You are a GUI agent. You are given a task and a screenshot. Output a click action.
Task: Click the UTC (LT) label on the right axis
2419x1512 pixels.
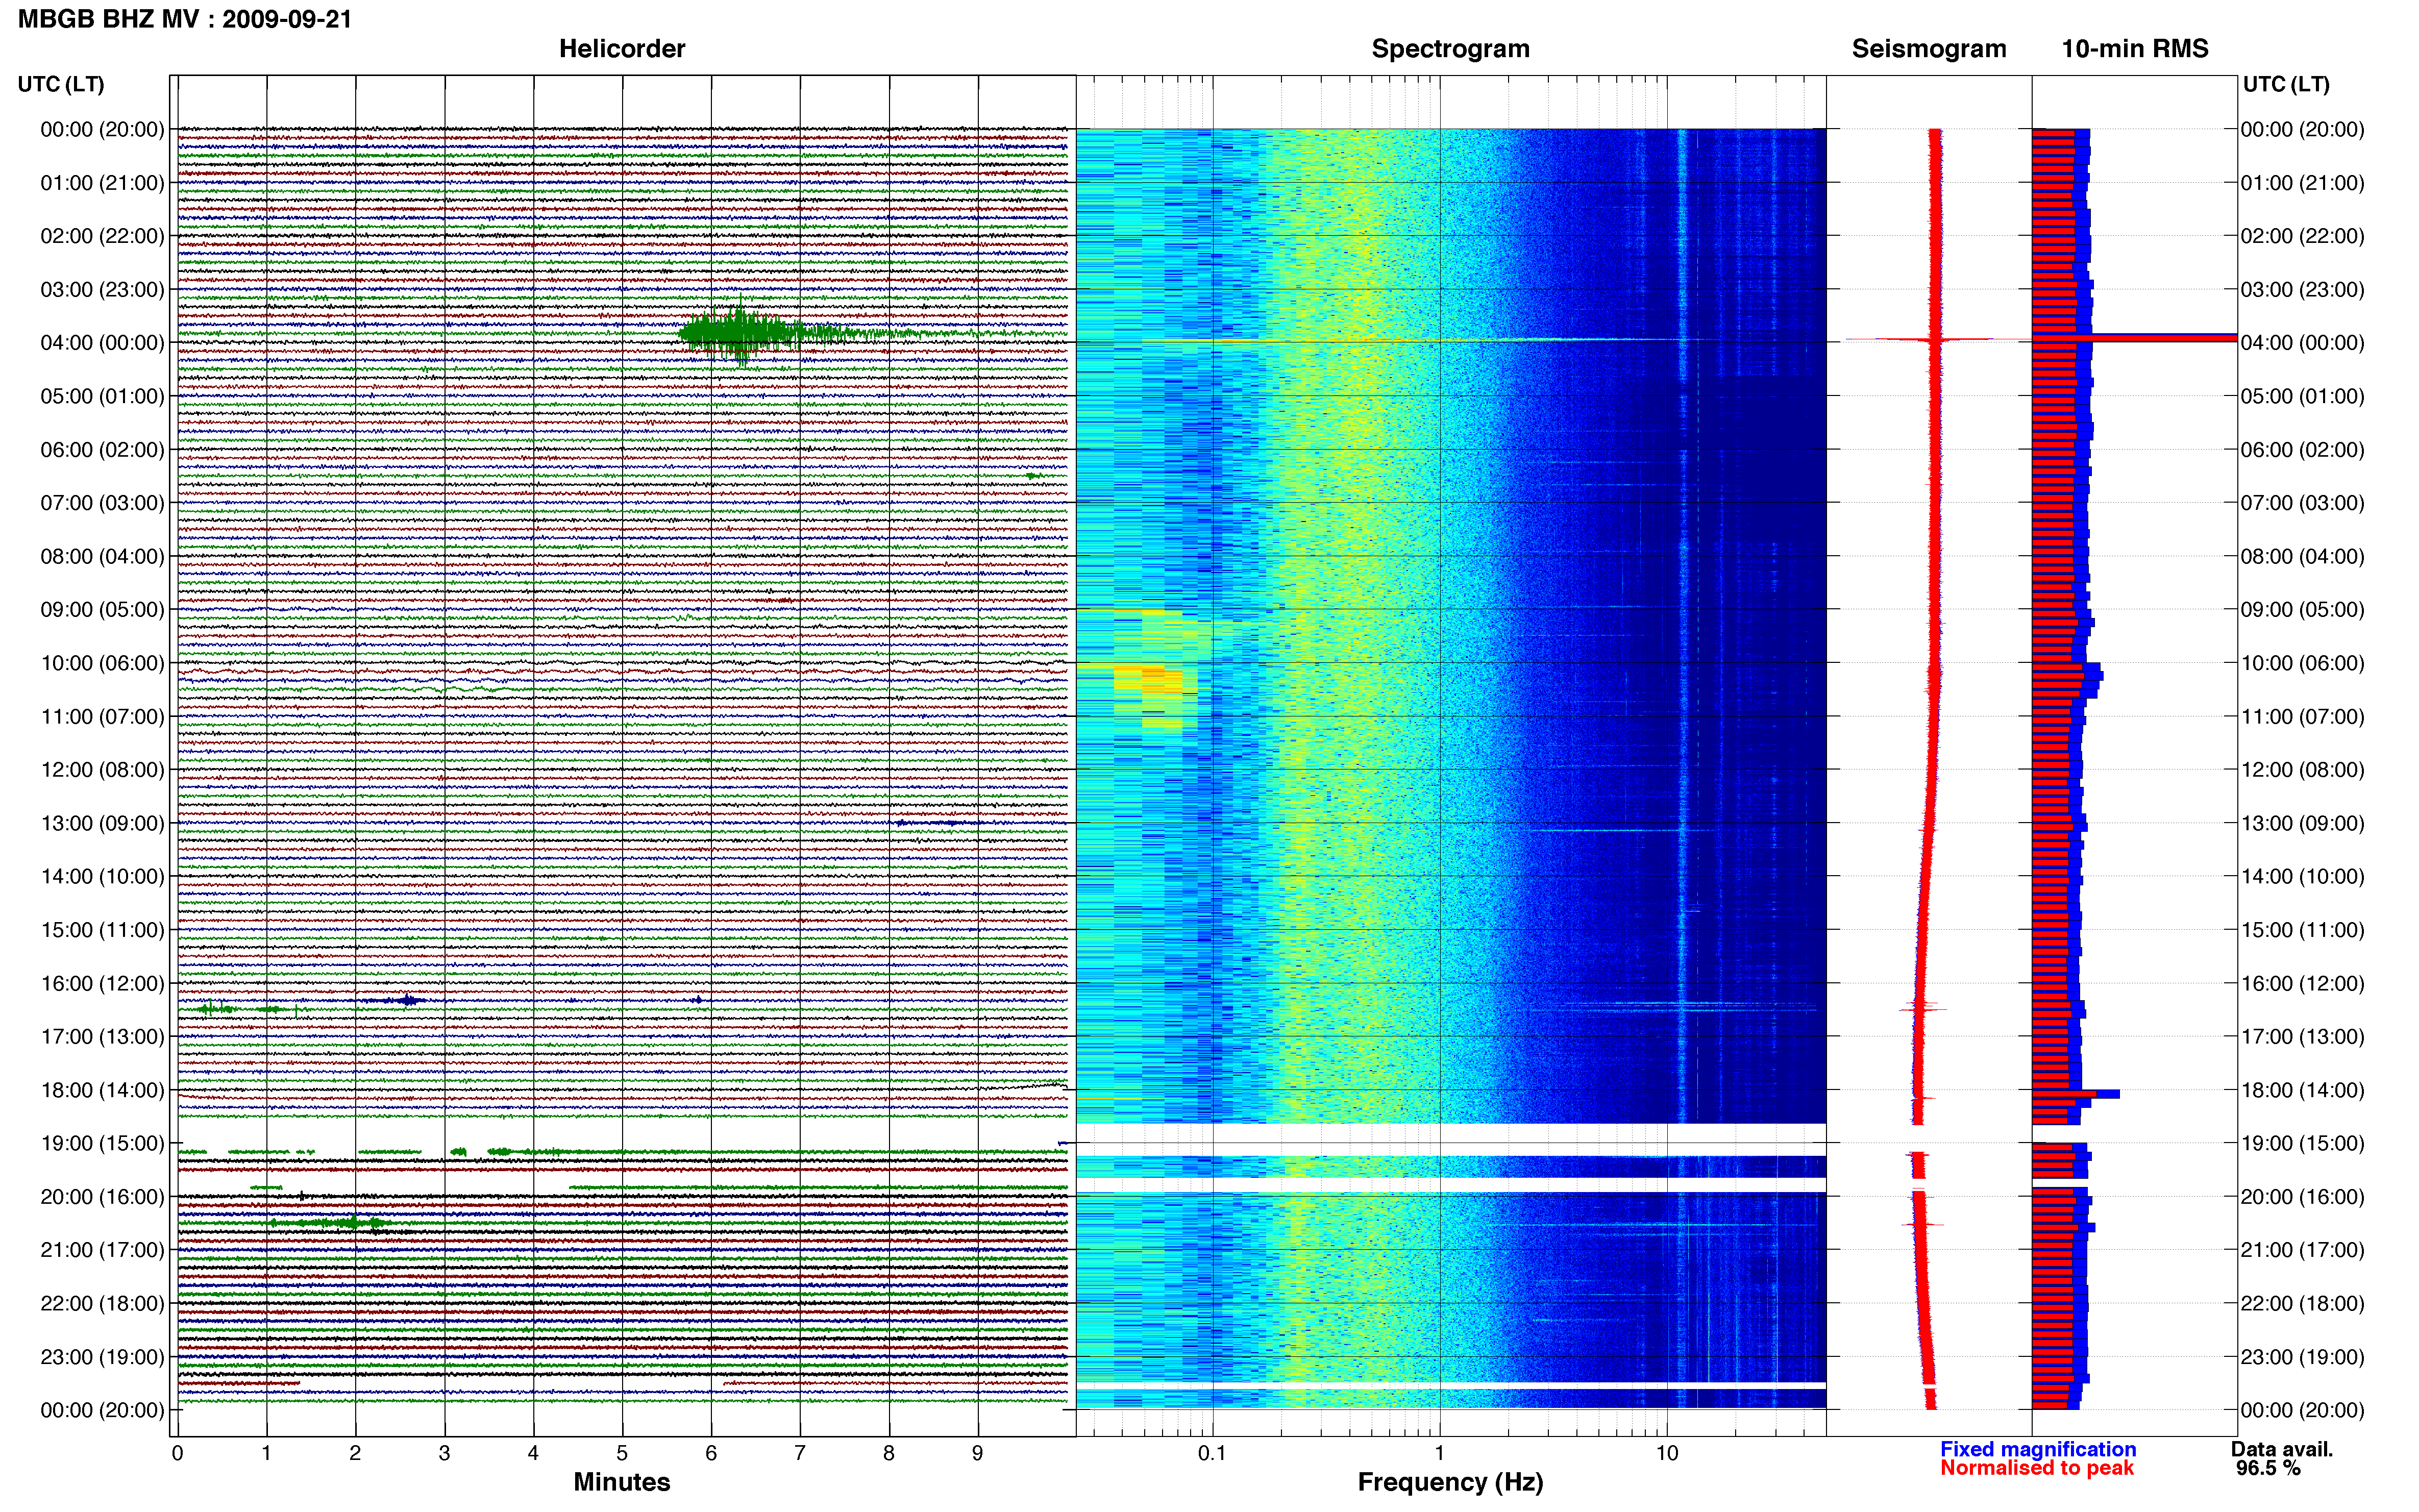click(x=2286, y=84)
